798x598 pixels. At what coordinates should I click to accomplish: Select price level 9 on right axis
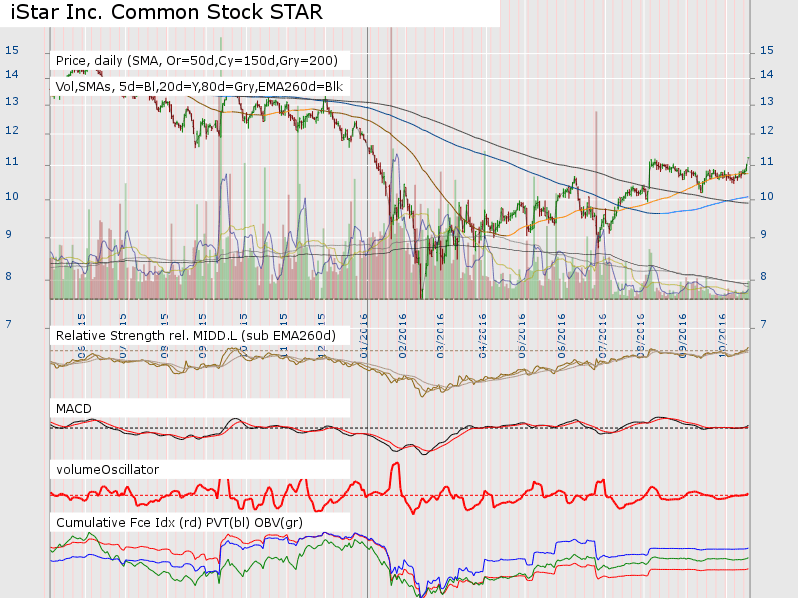[x=763, y=235]
